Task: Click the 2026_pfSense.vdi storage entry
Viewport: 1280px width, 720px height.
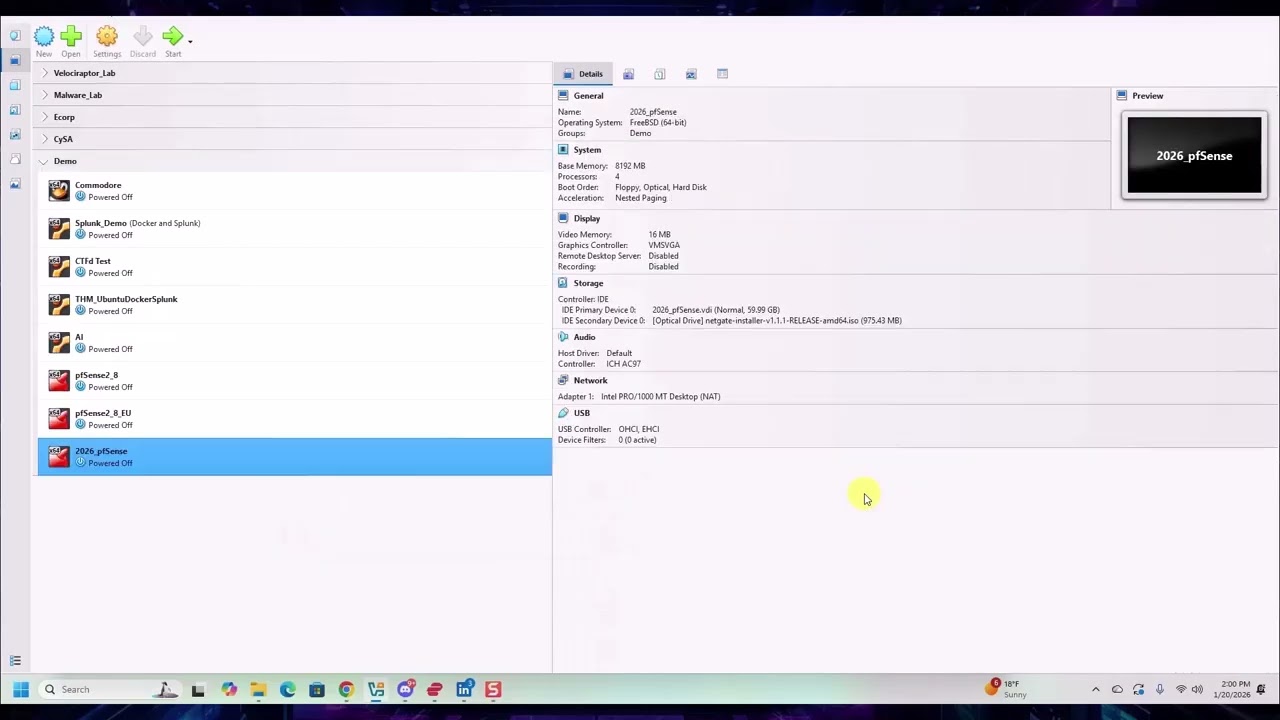Action: coord(716,310)
